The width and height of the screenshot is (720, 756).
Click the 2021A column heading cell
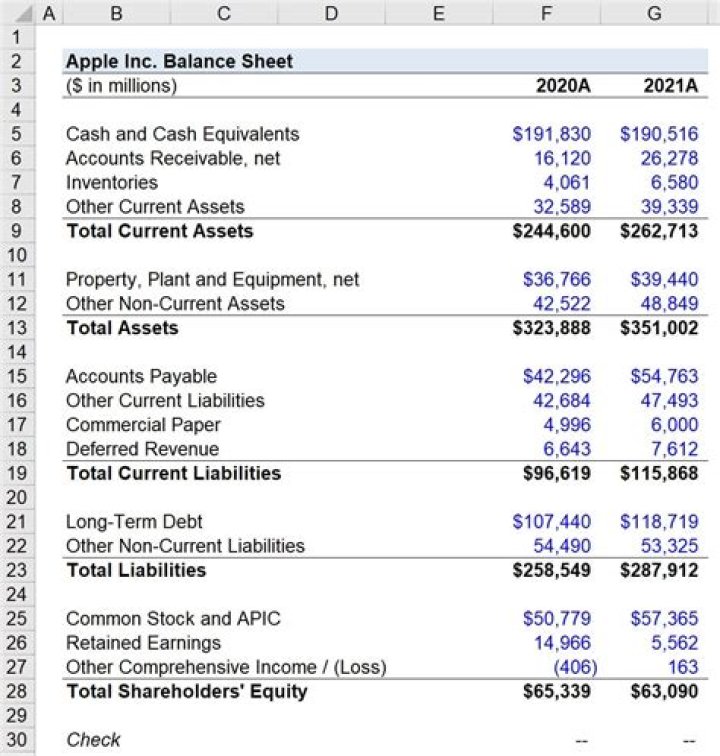tap(671, 85)
